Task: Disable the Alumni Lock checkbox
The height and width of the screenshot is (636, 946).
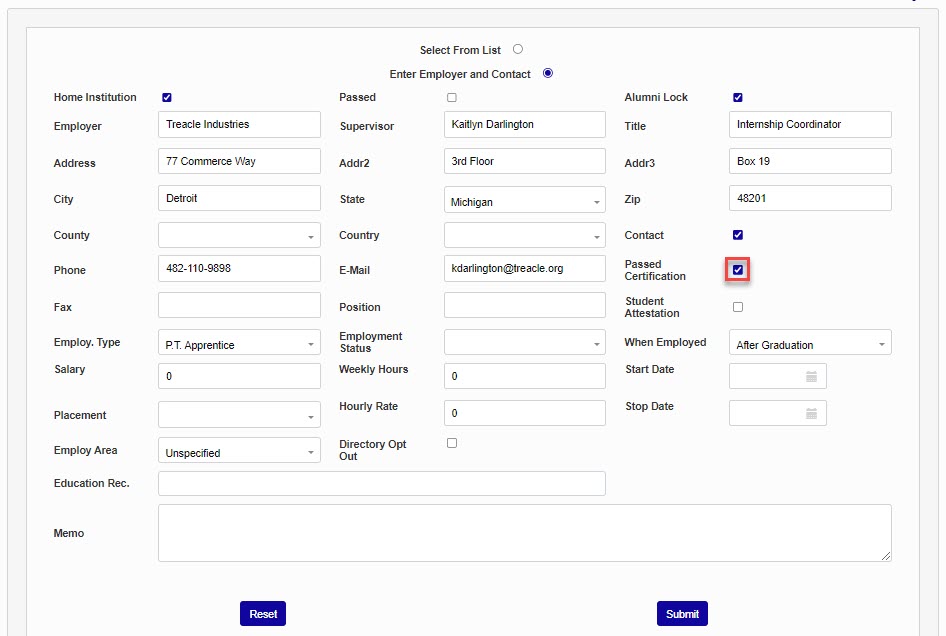Action: click(738, 98)
